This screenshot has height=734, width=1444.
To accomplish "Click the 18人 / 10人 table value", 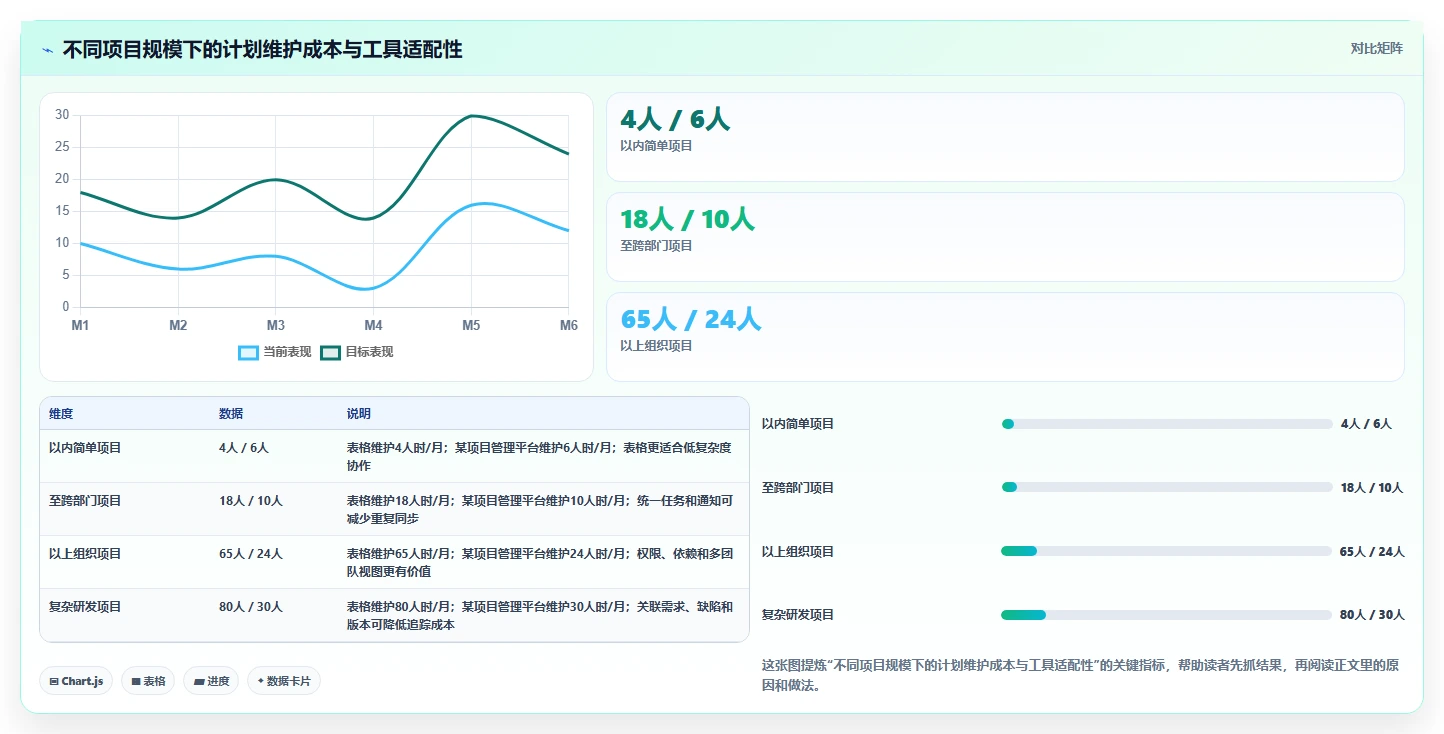I will 251,501.
